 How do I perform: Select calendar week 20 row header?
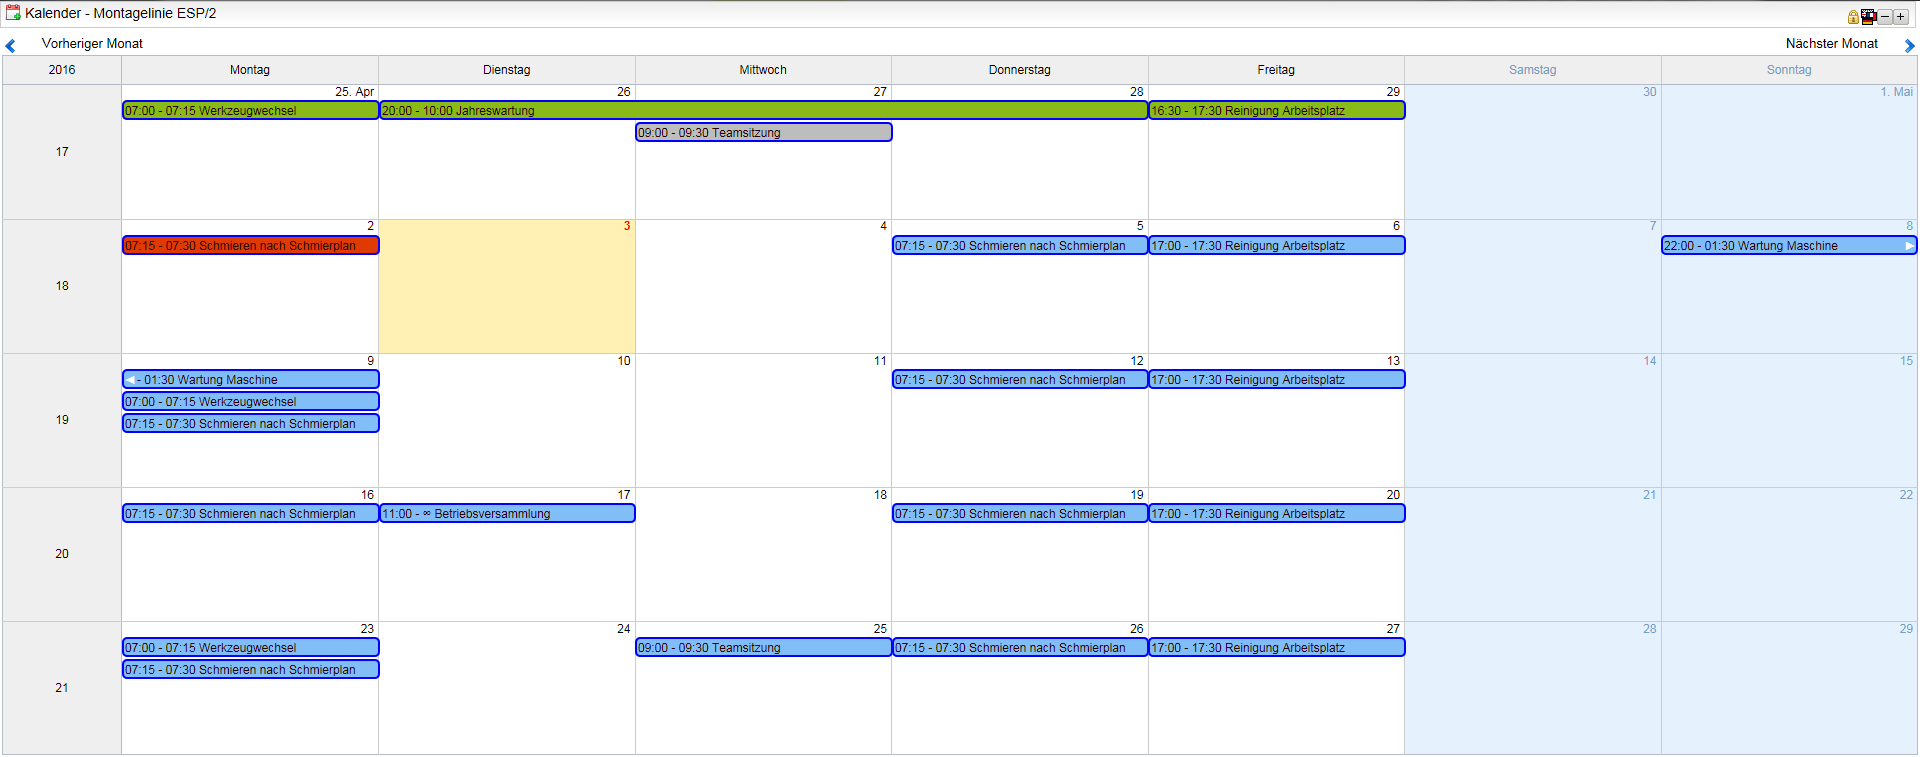tap(62, 554)
